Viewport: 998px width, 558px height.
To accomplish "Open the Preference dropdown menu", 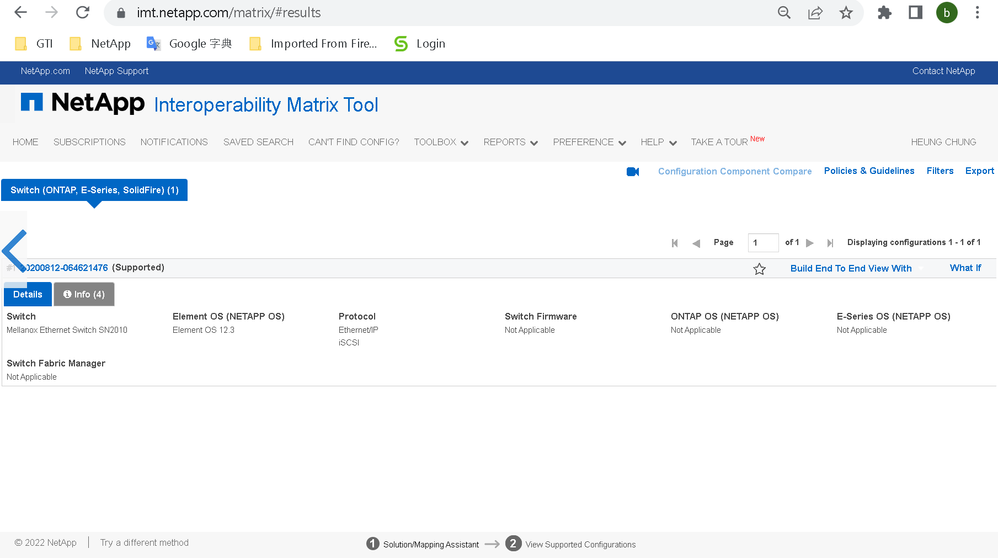I will point(589,142).
